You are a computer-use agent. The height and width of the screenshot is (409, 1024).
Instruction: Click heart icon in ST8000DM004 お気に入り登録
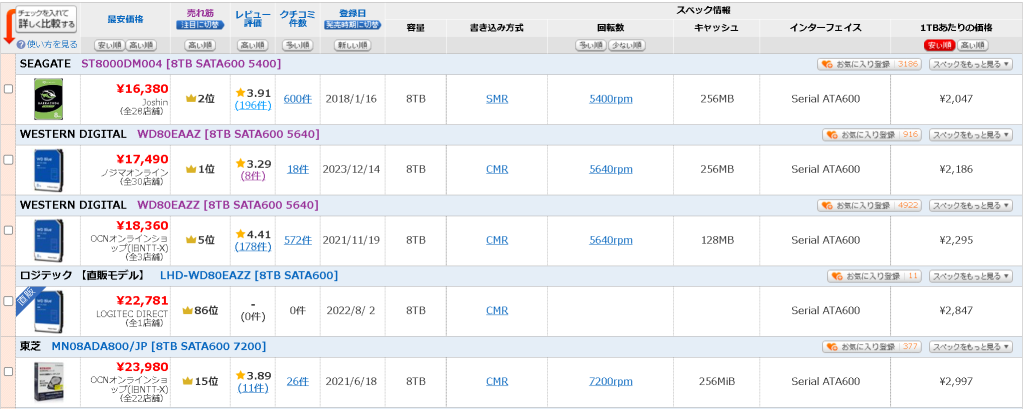(827, 64)
